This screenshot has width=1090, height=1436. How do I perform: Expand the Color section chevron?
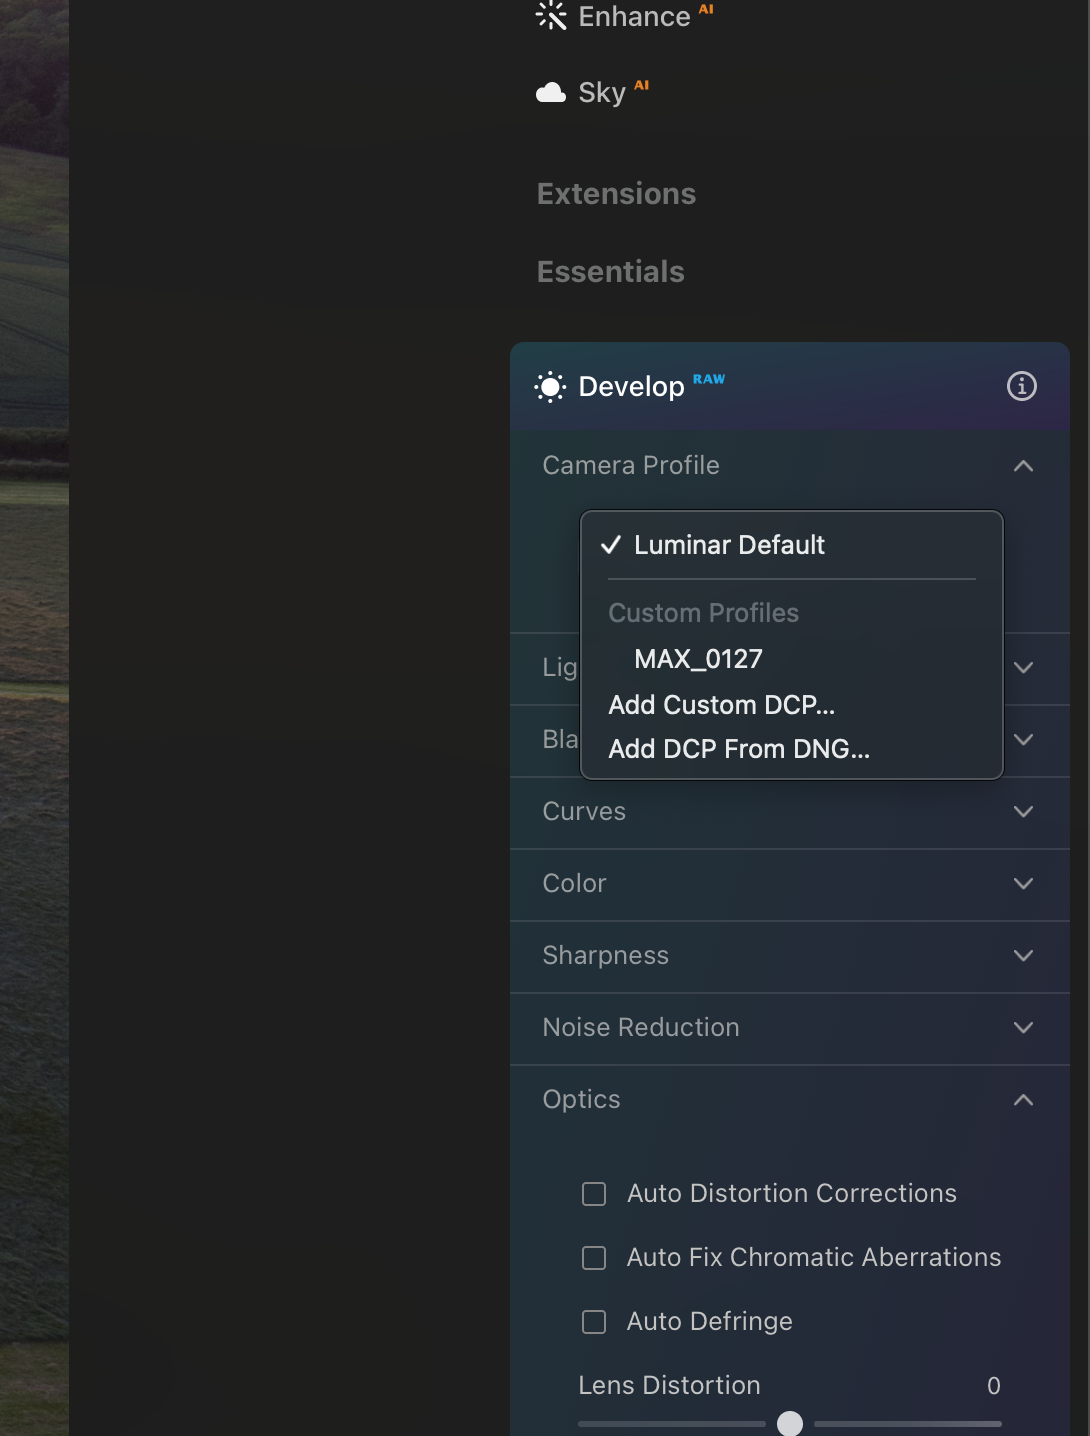pos(1023,884)
